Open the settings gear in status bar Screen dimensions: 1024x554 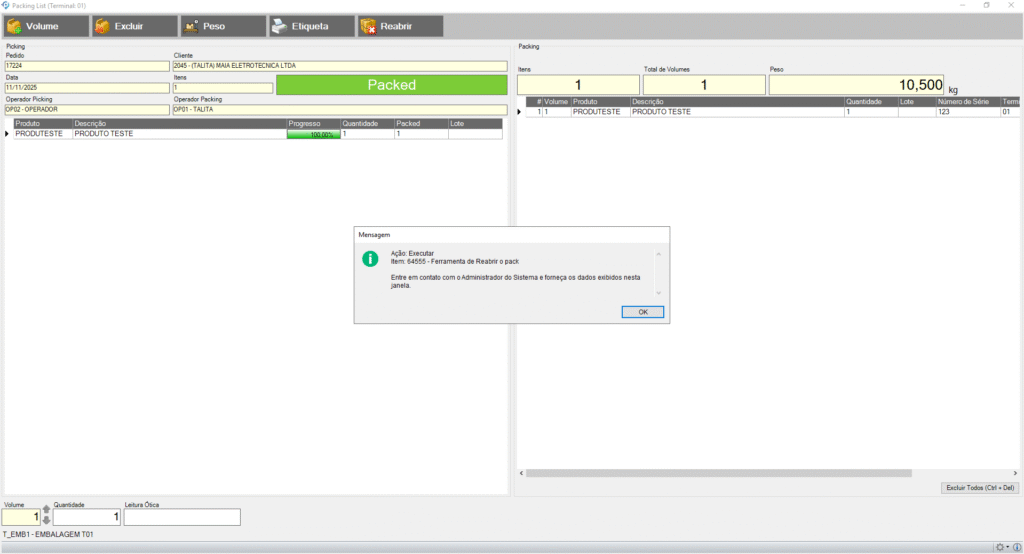pos(1000,547)
